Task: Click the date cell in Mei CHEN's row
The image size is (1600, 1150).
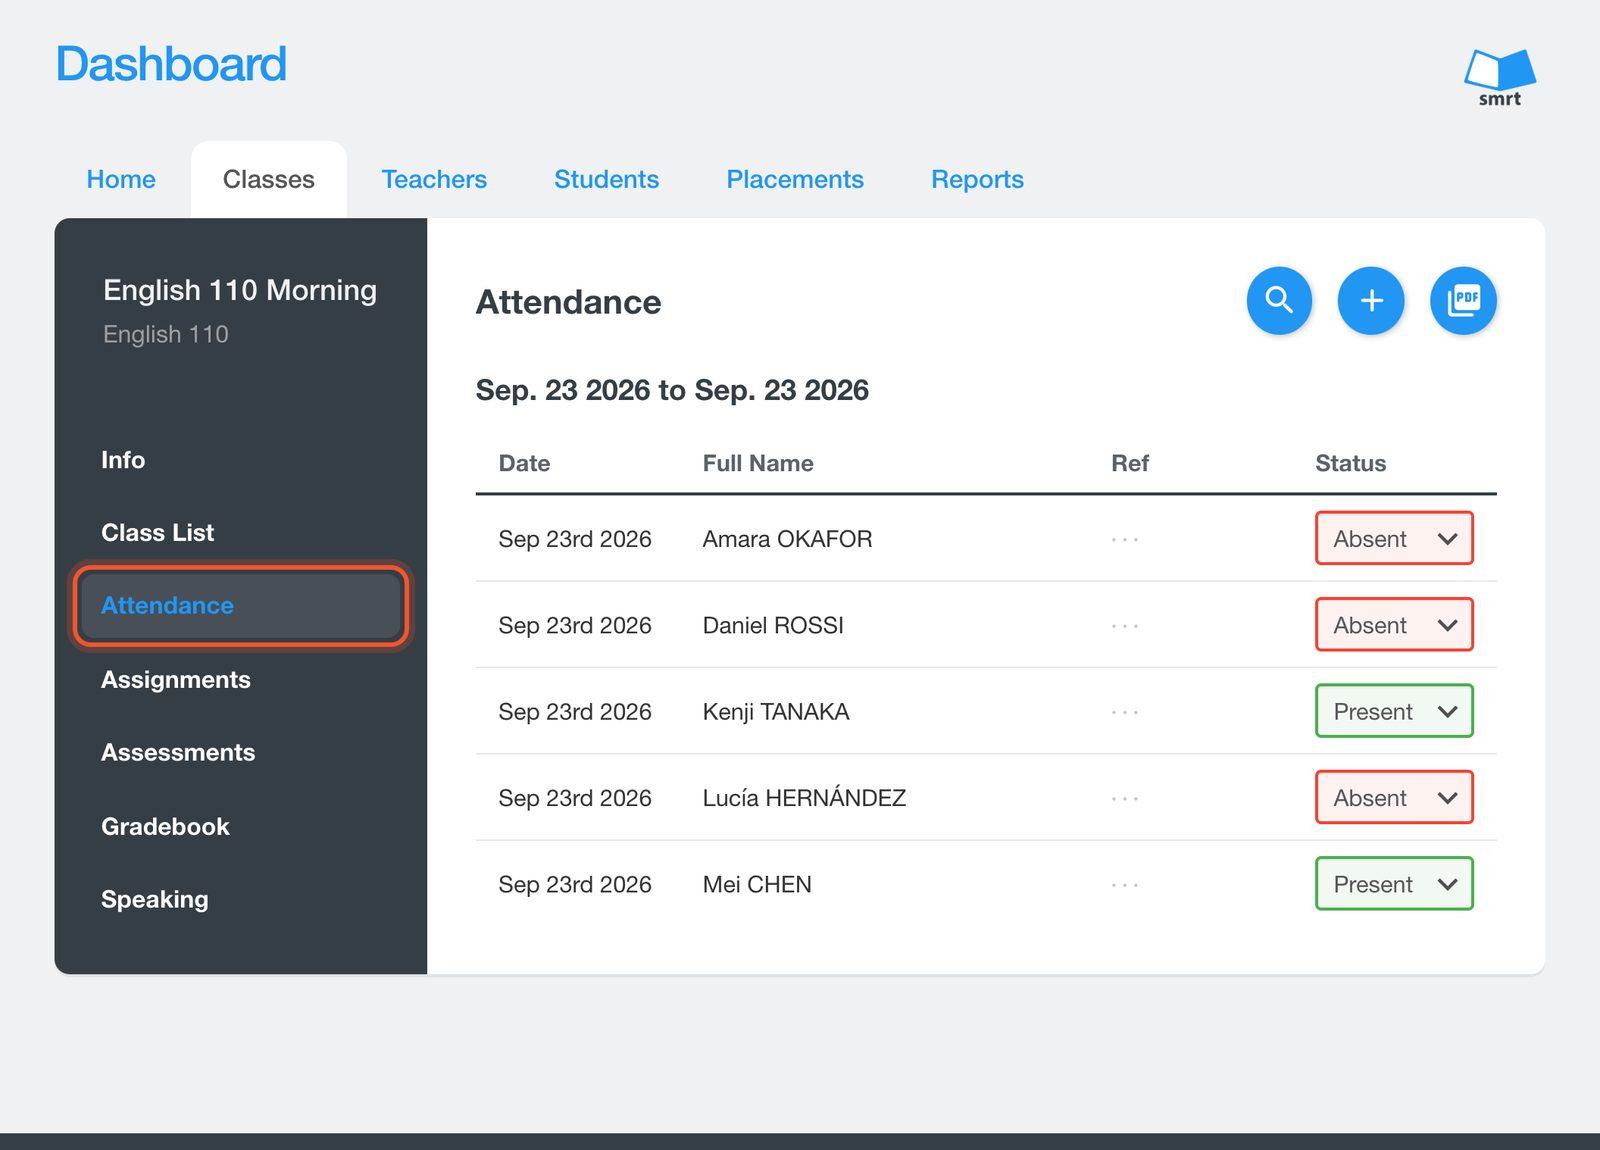Action: tap(575, 885)
